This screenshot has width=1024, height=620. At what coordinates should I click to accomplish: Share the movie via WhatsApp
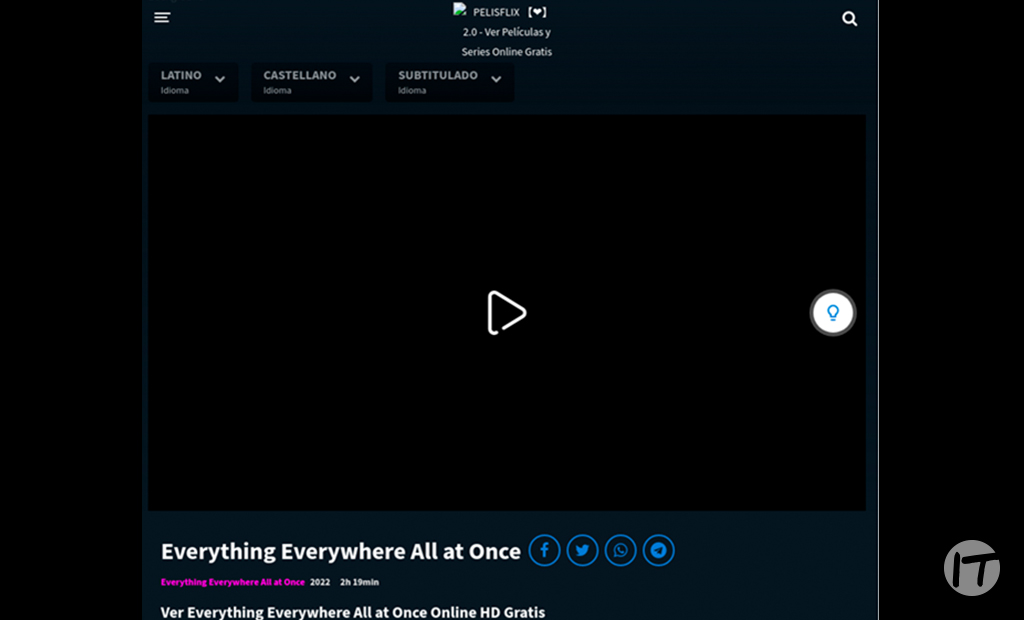tap(620, 550)
